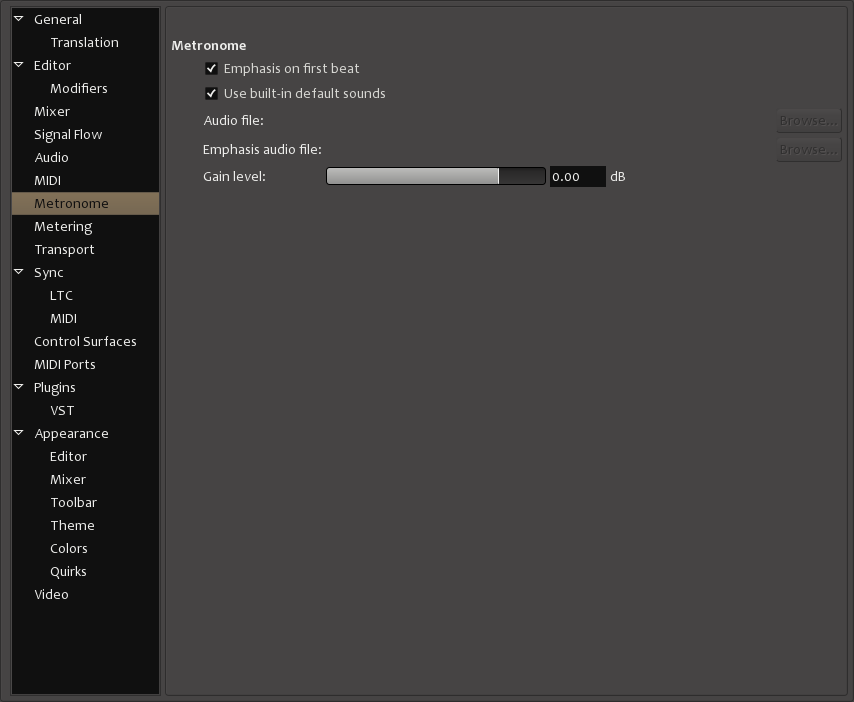Collapse the Editor section arrow at top
854x702 pixels.
tap(19, 65)
